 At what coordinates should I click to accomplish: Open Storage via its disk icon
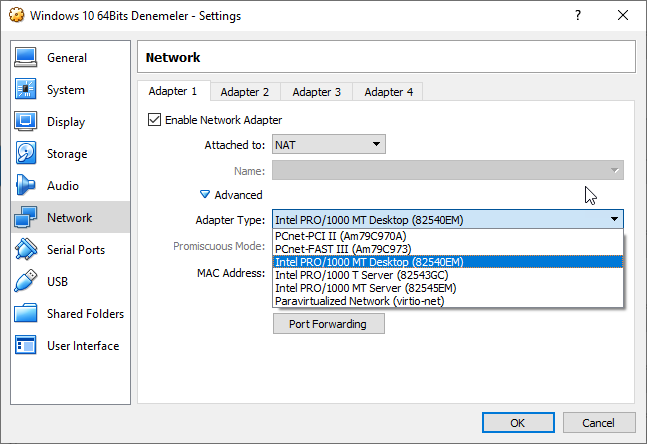[26, 153]
